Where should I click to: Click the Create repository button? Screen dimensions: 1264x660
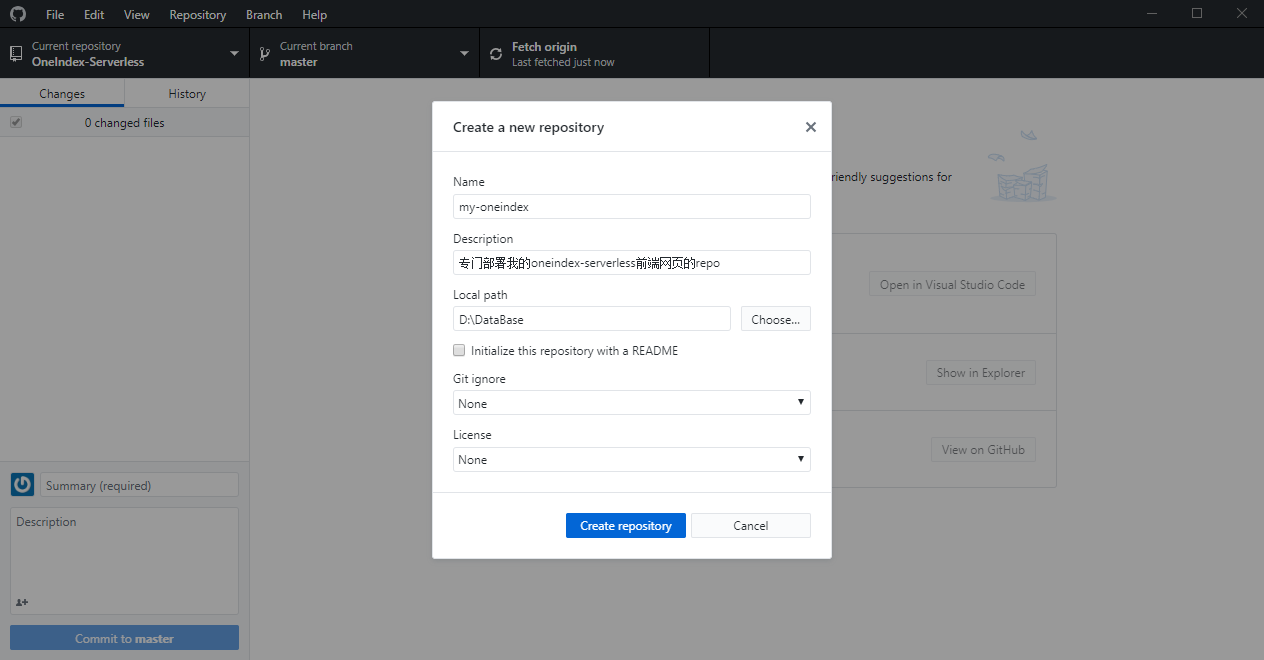625,525
